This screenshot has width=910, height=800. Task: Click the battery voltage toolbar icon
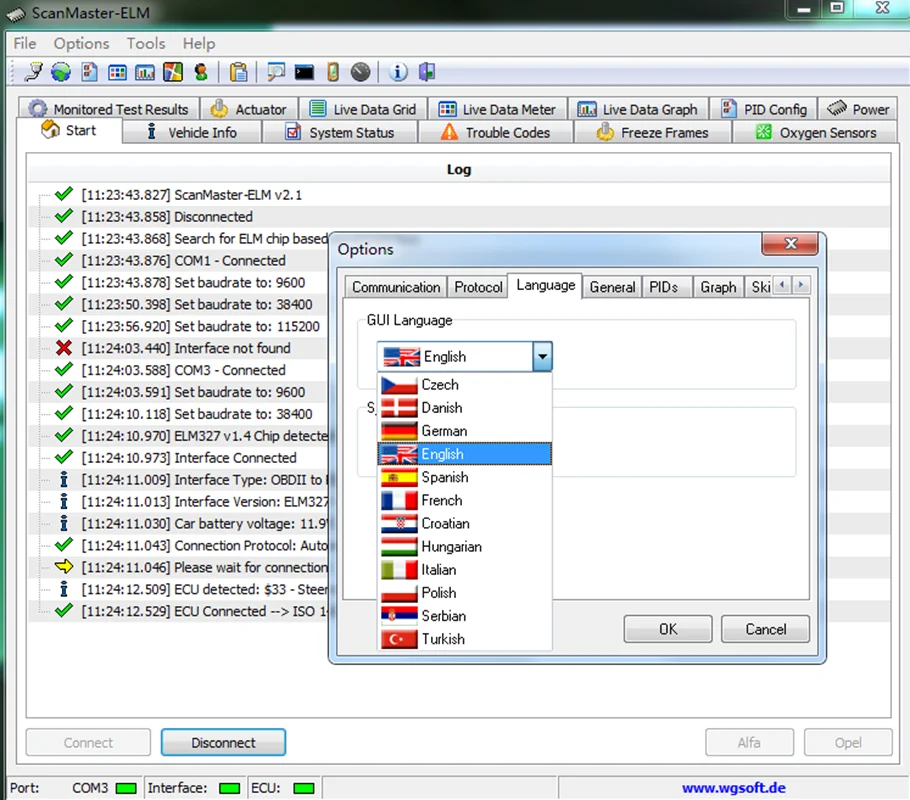pos(331,71)
